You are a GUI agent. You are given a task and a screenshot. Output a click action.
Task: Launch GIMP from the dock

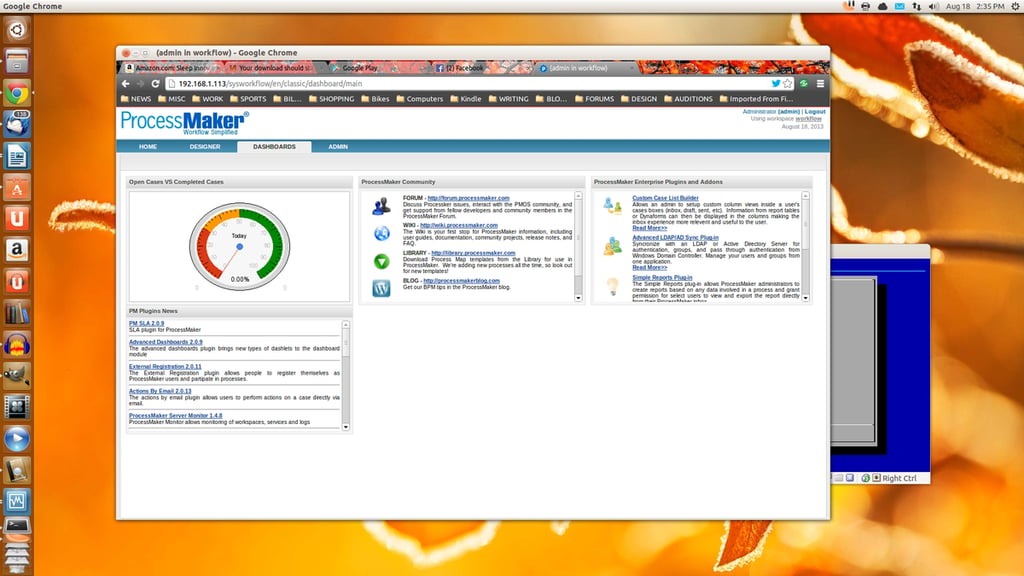[17, 376]
